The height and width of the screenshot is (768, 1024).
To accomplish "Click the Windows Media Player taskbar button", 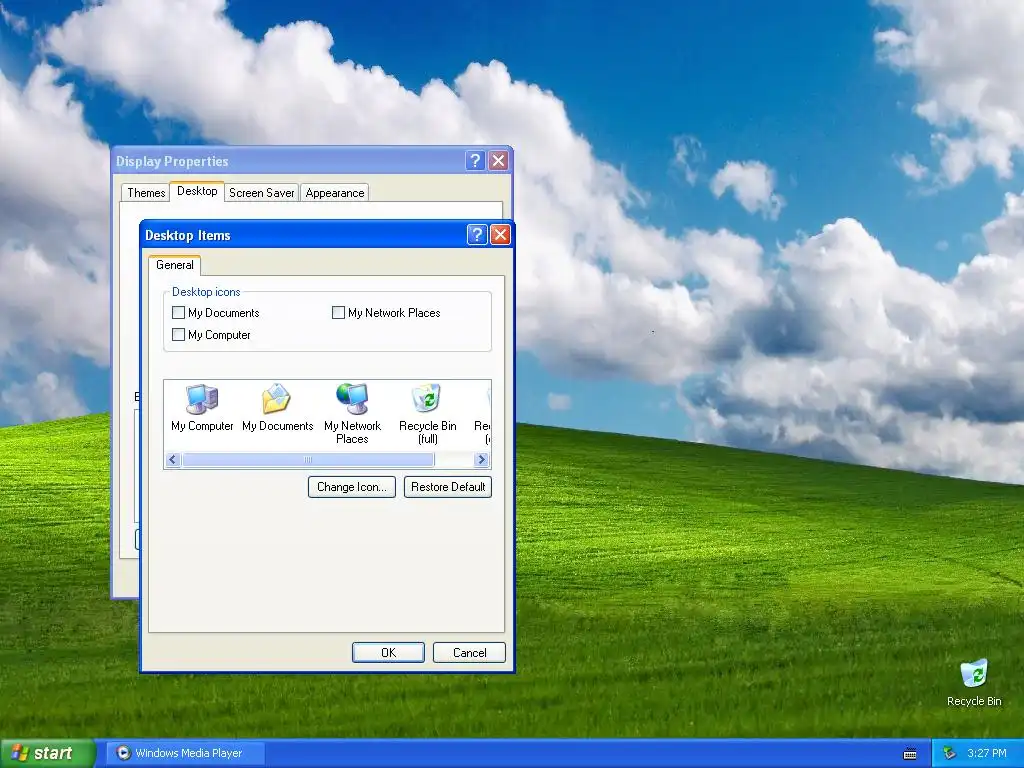I will (x=185, y=753).
